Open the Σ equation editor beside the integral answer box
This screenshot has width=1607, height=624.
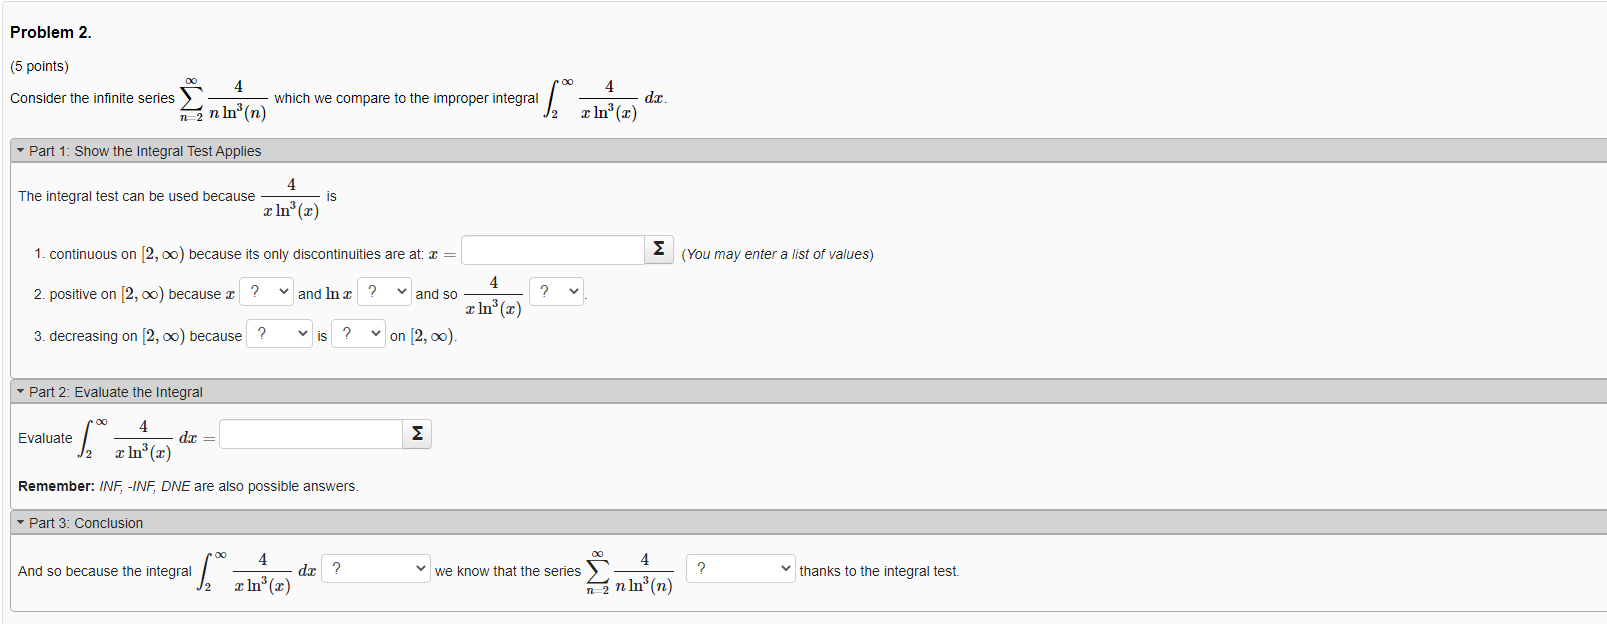pos(417,434)
